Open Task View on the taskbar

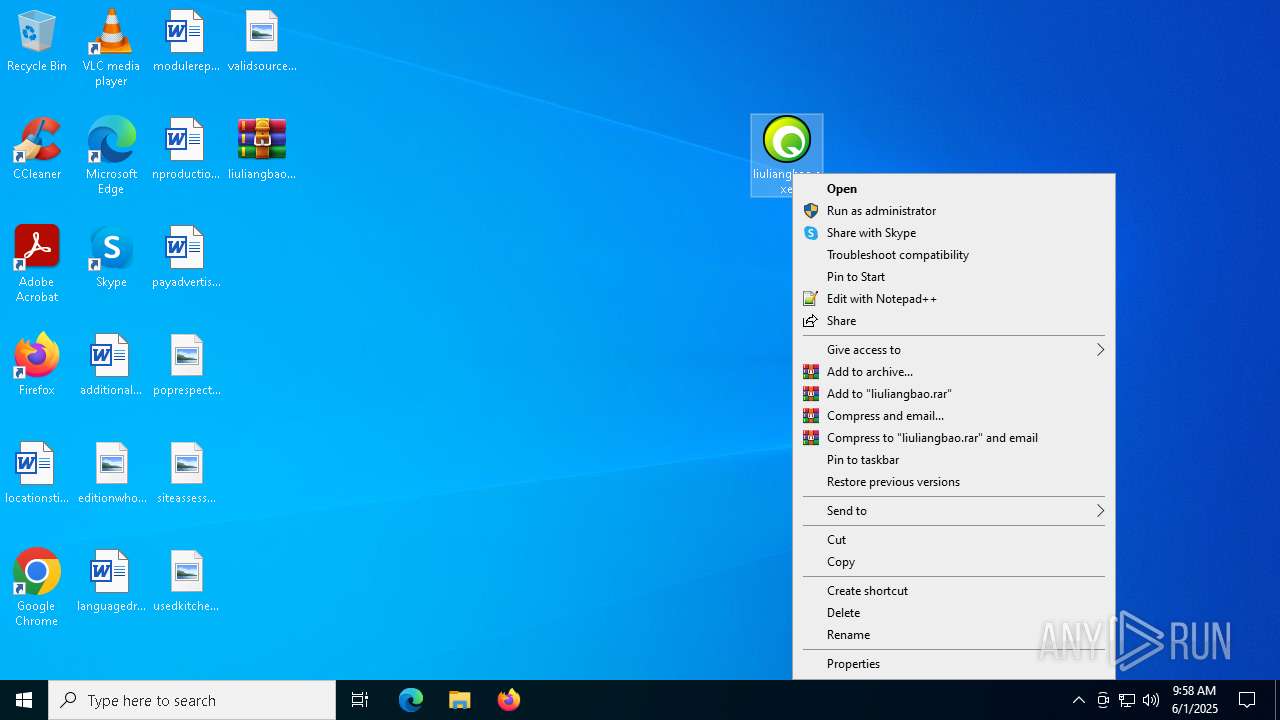(x=360, y=700)
